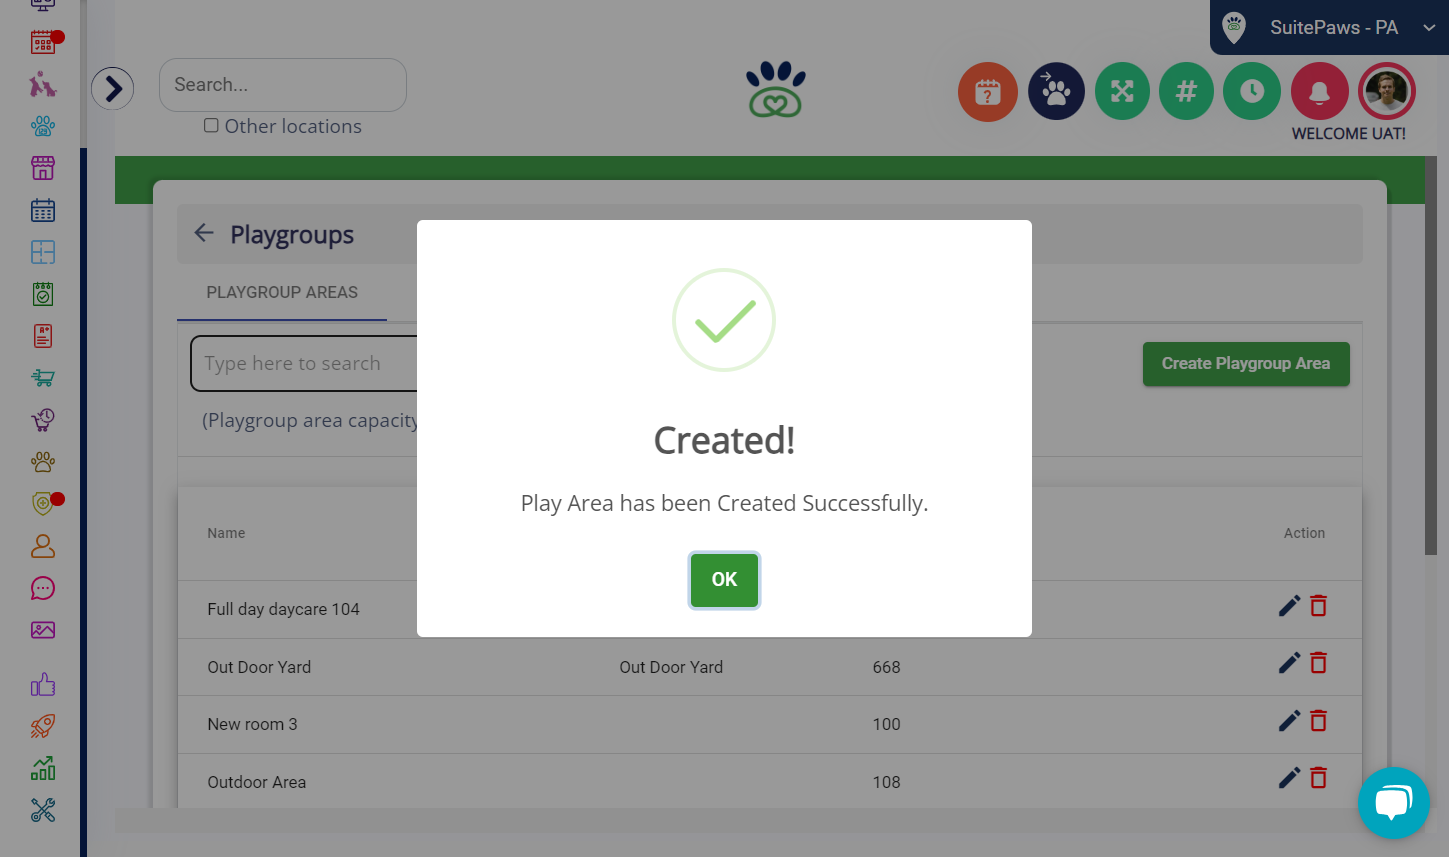Open the sidebar tools wrench icon

(x=43, y=810)
